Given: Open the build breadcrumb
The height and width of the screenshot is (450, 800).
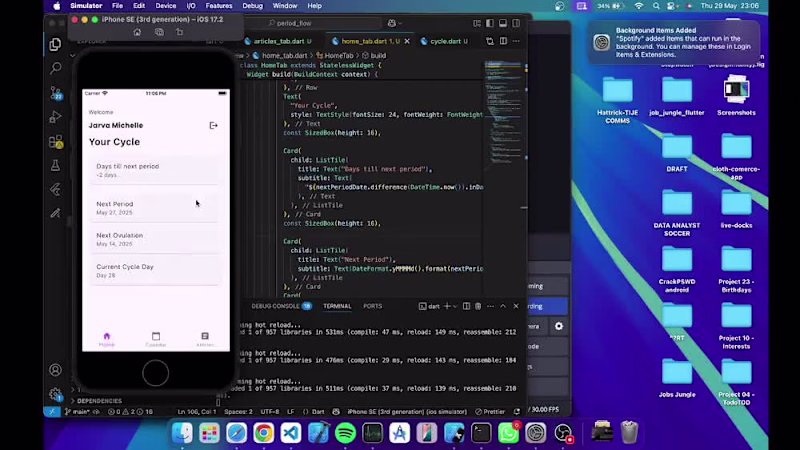Looking at the screenshot, I should [x=374, y=56].
